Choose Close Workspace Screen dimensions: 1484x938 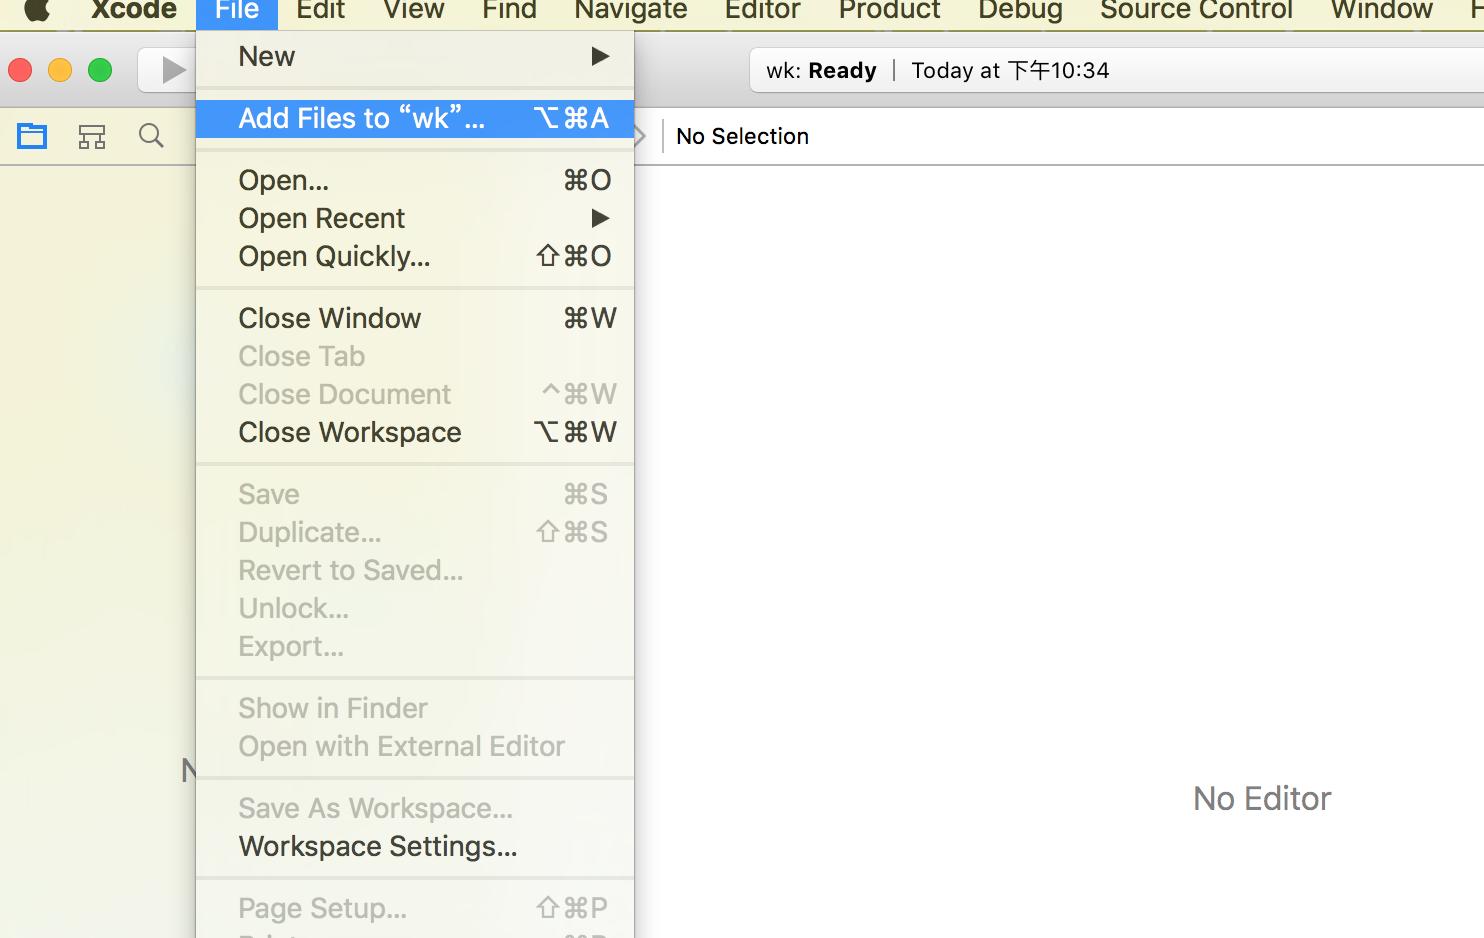415,432
